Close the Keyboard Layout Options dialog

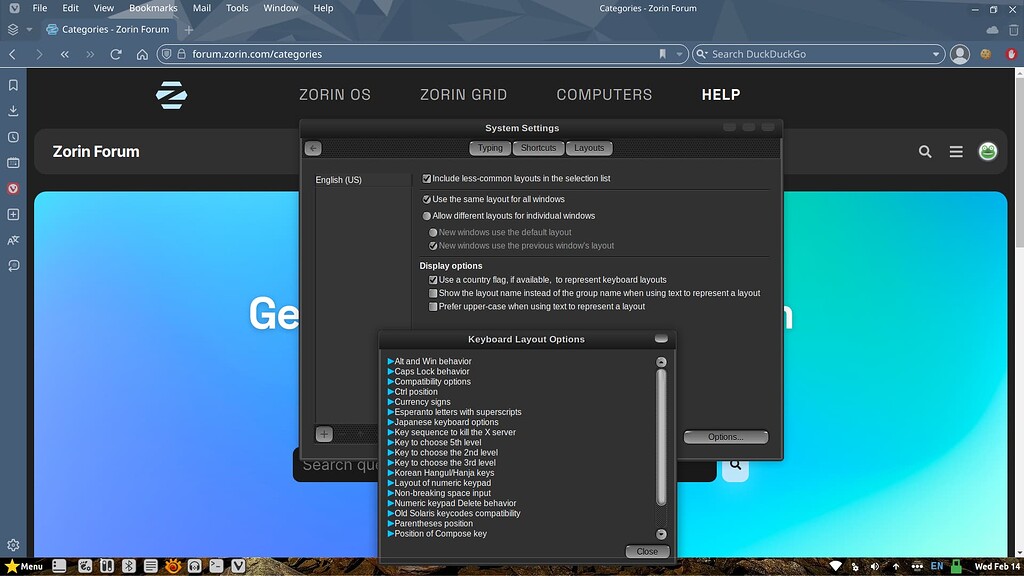click(x=647, y=551)
